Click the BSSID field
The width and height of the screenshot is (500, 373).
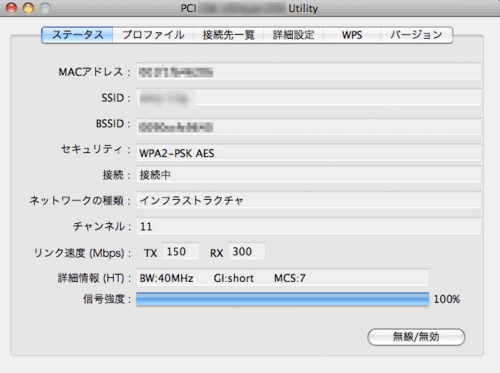[309, 127]
